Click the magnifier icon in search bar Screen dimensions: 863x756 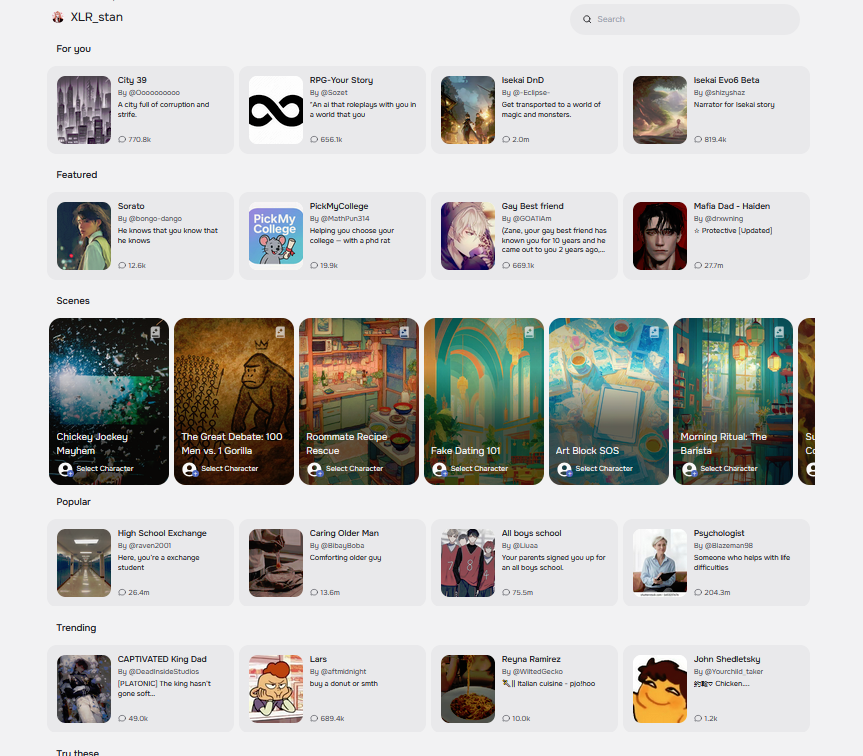pos(587,19)
